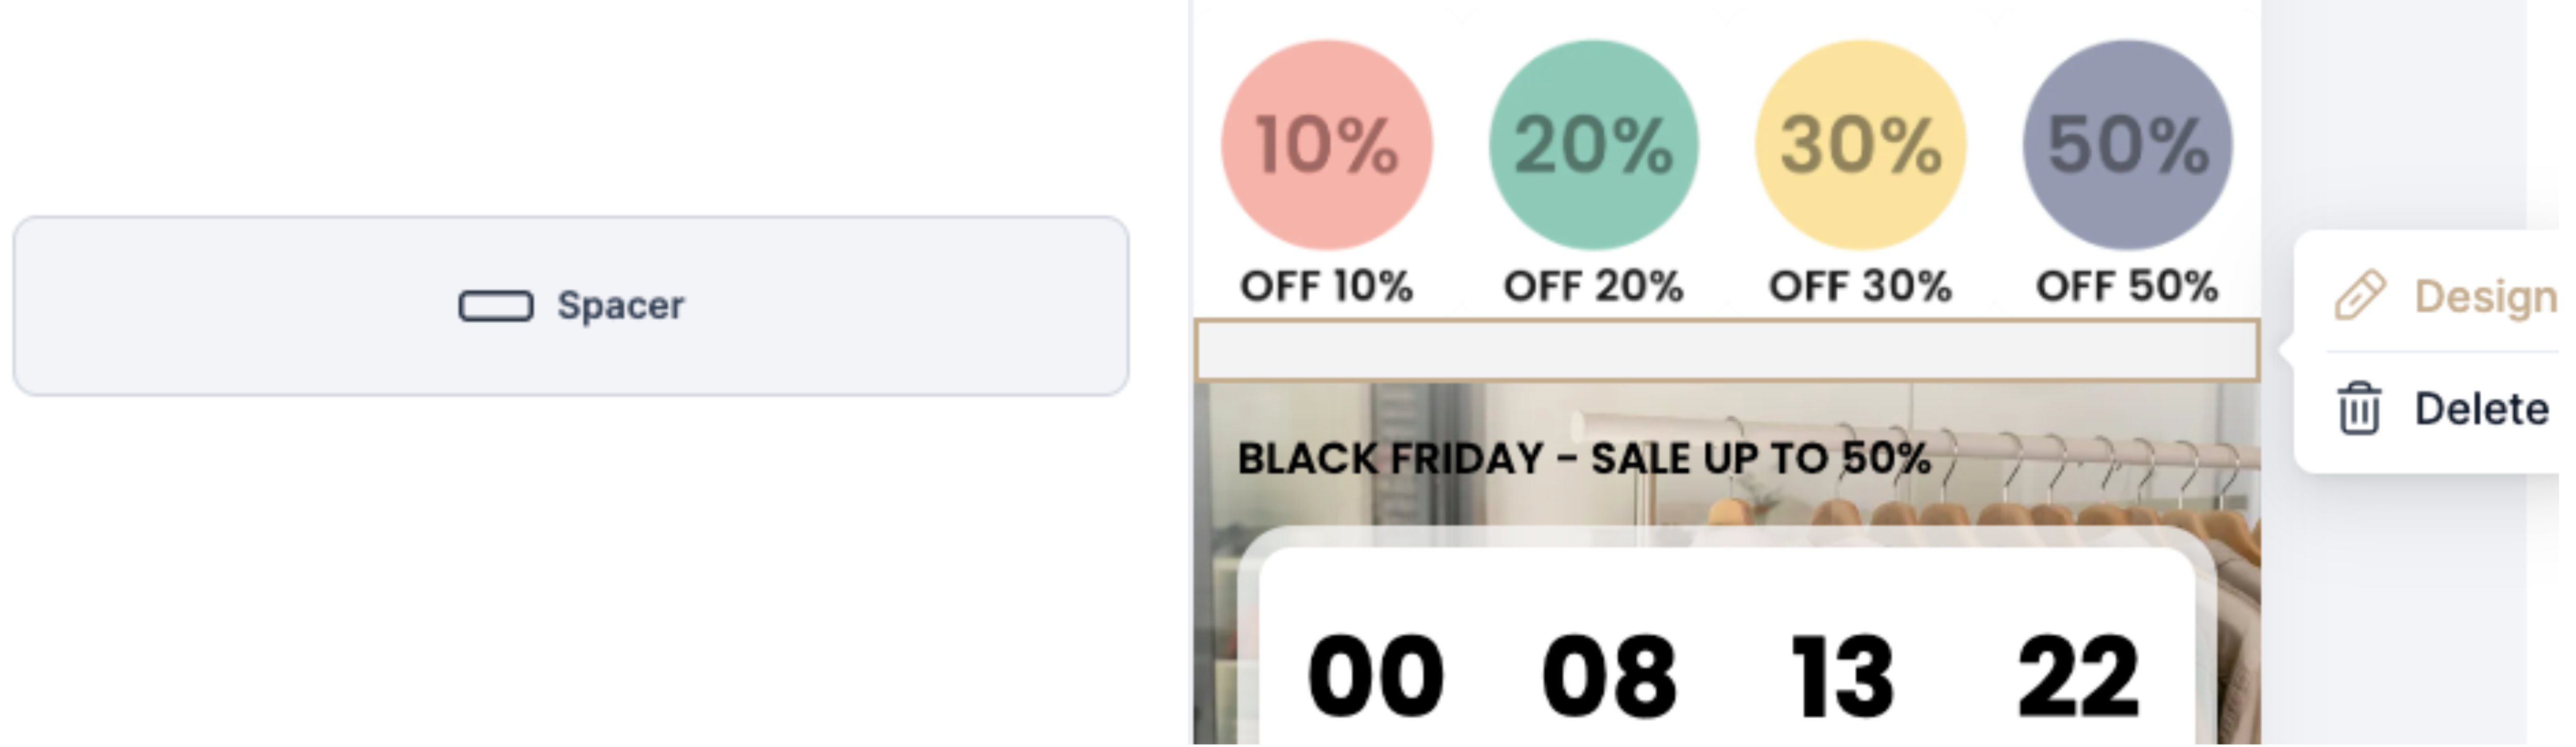Viewport: 2576px width, 747px height.
Task: Click the trash can icon
Action: pyautogui.click(x=2358, y=408)
